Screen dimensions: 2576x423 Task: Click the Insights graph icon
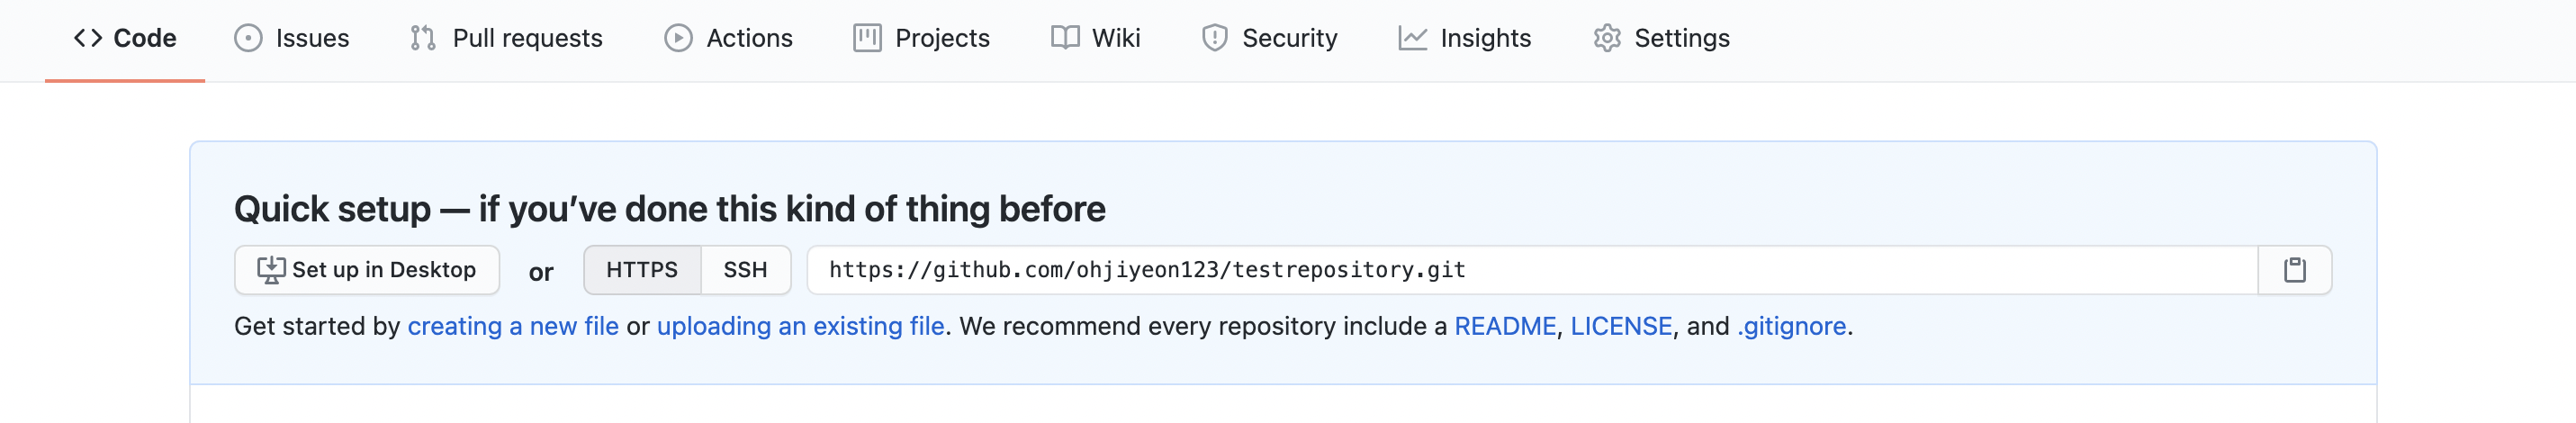[1413, 38]
